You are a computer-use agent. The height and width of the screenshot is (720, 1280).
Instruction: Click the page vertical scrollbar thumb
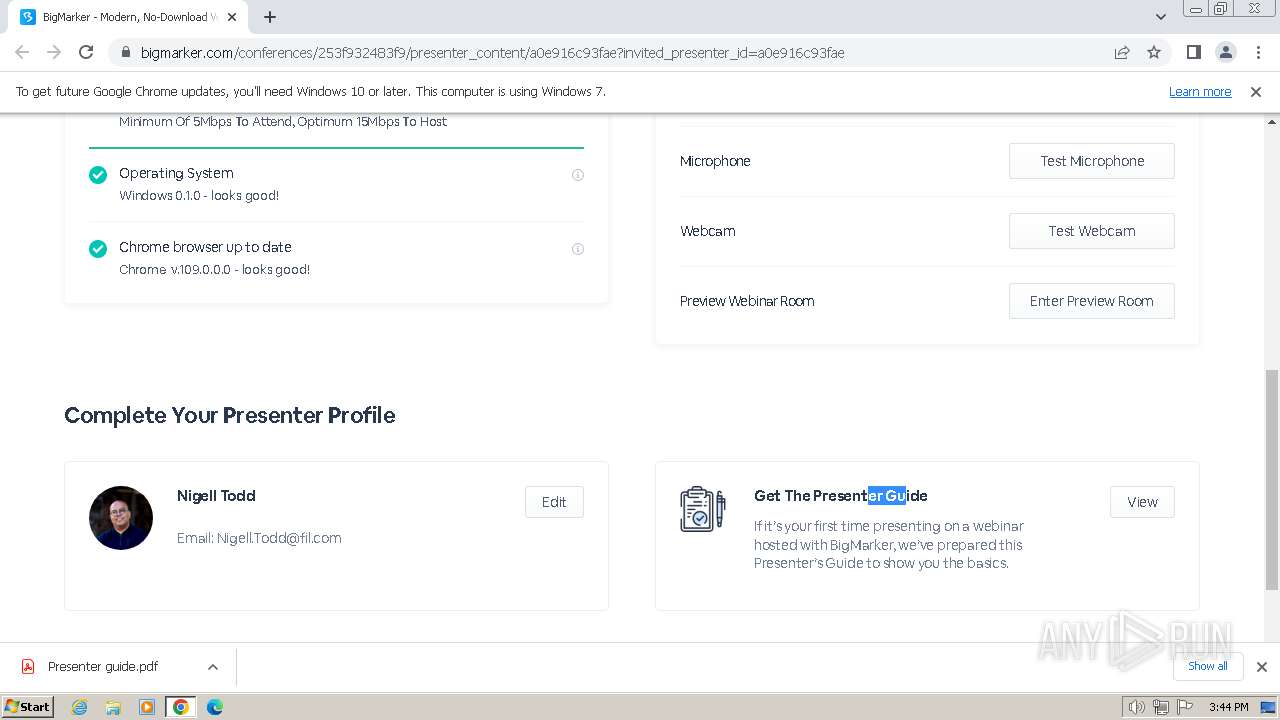click(1272, 480)
